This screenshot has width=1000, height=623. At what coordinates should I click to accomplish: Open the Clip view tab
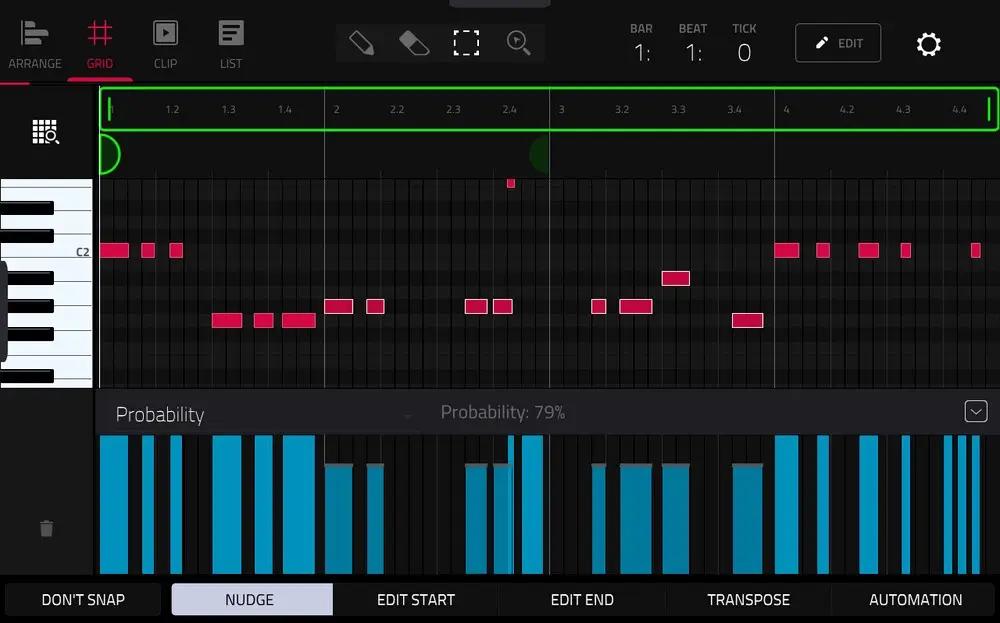[165, 44]
